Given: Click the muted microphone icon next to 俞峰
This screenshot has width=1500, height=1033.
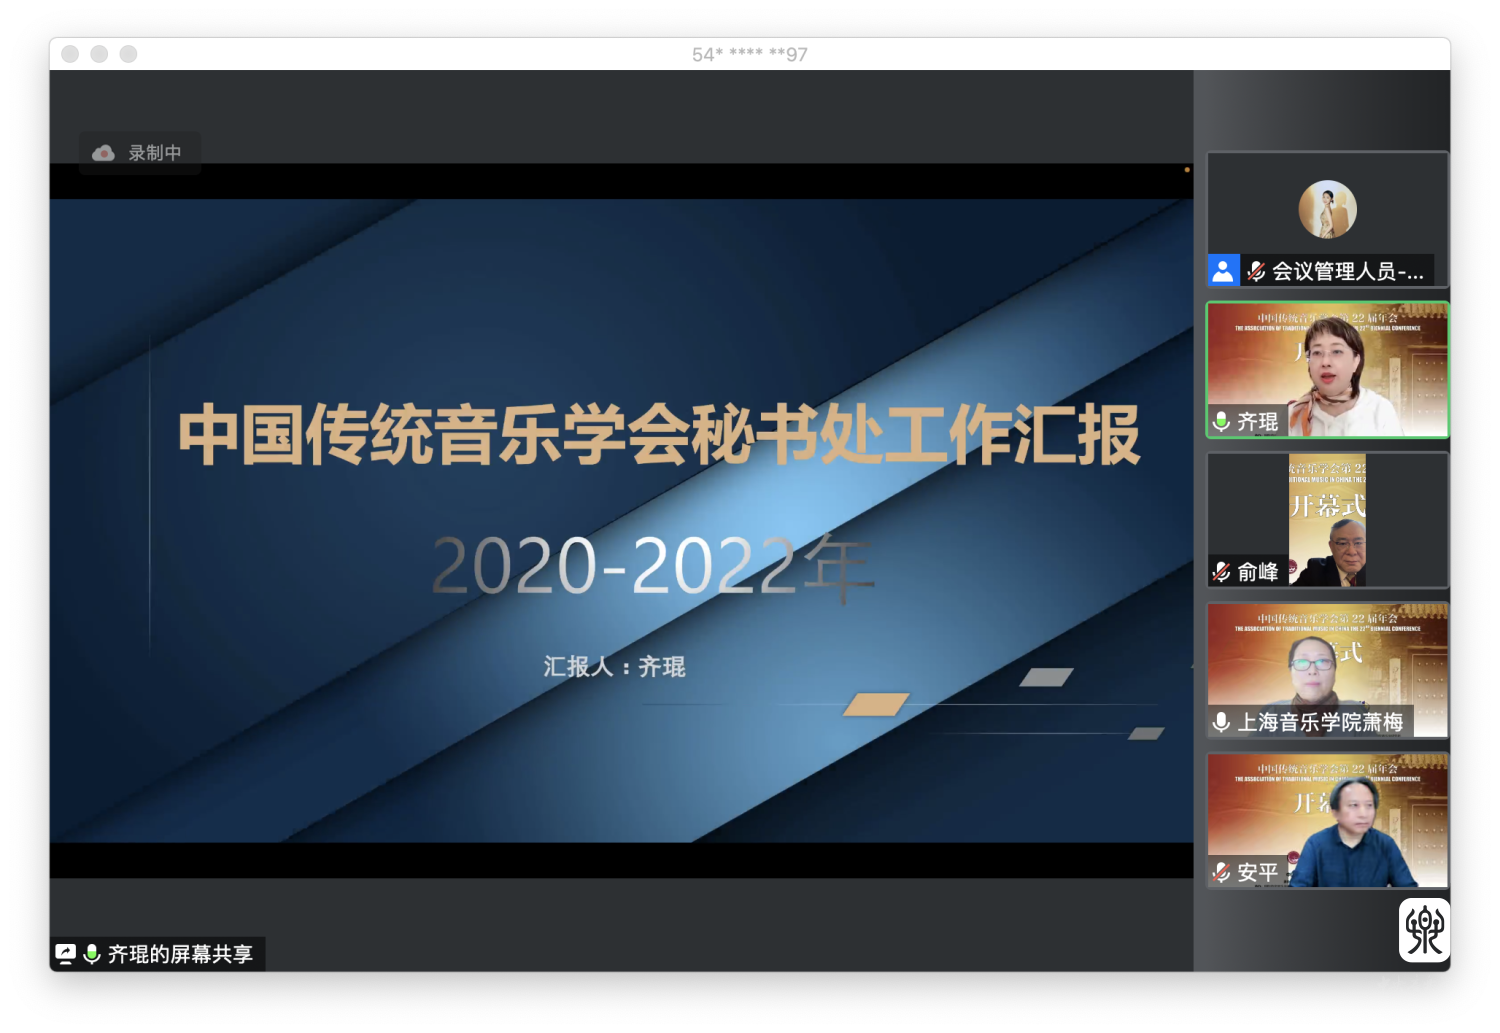Looking at the screenshot, I should (1221, 572).
